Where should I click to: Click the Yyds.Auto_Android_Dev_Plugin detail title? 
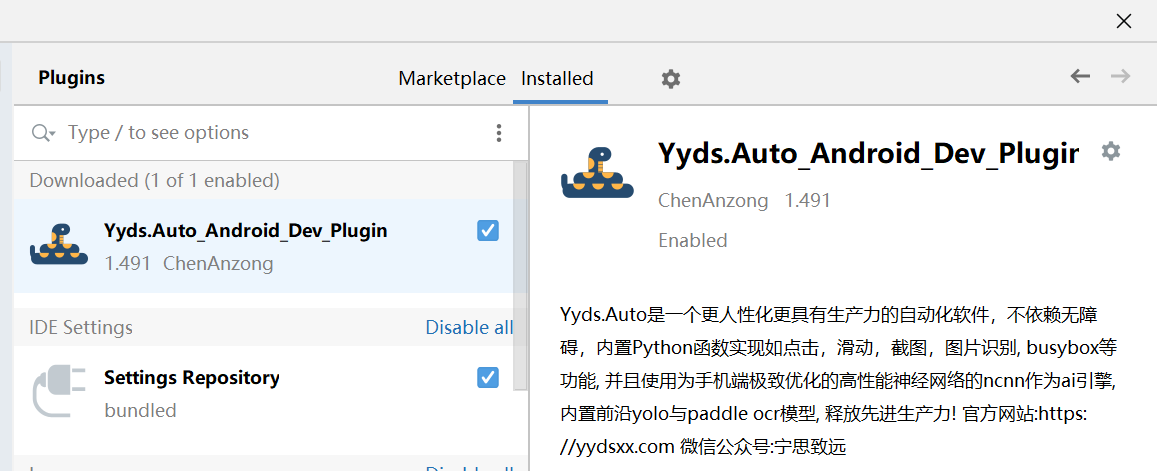(868, 154)
